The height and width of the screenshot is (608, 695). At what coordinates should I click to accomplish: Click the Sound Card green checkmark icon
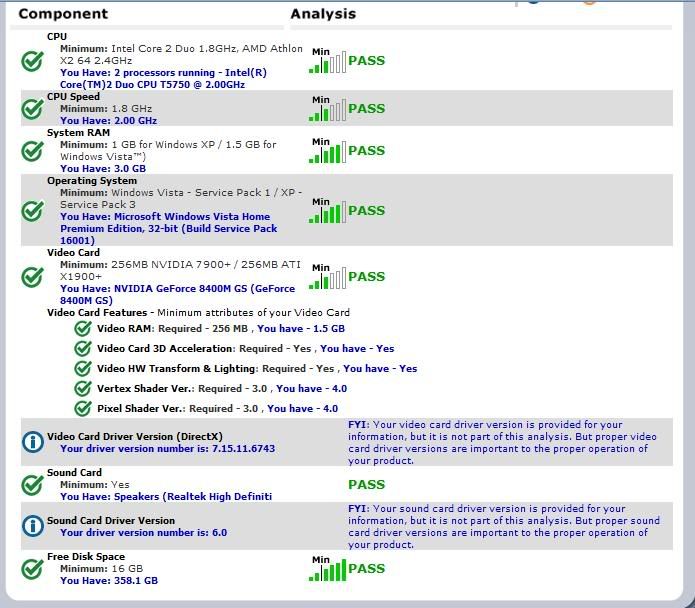pyautogui.click(x=32, y=485)
